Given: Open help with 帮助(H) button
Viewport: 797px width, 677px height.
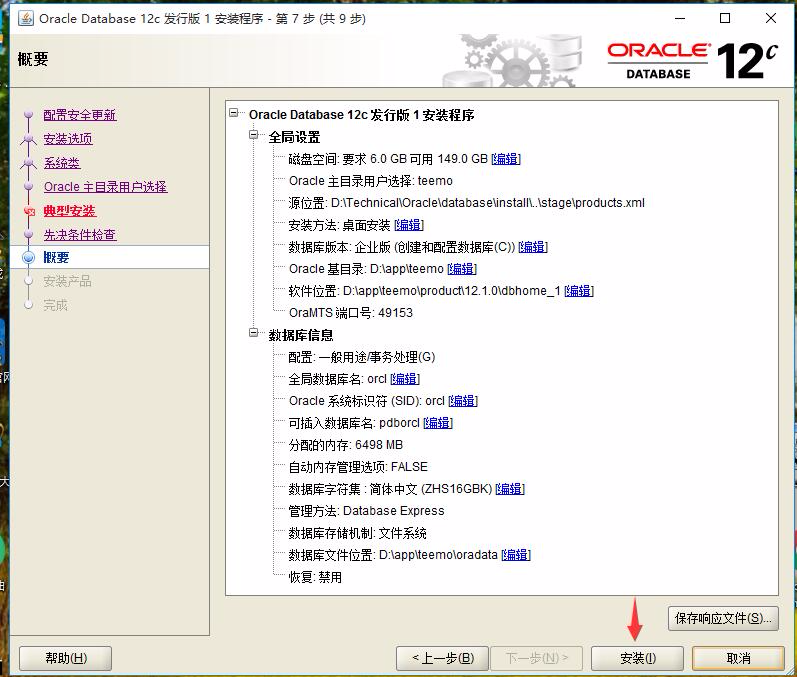Looking at the screenshot, I should (x=66, y=658).
